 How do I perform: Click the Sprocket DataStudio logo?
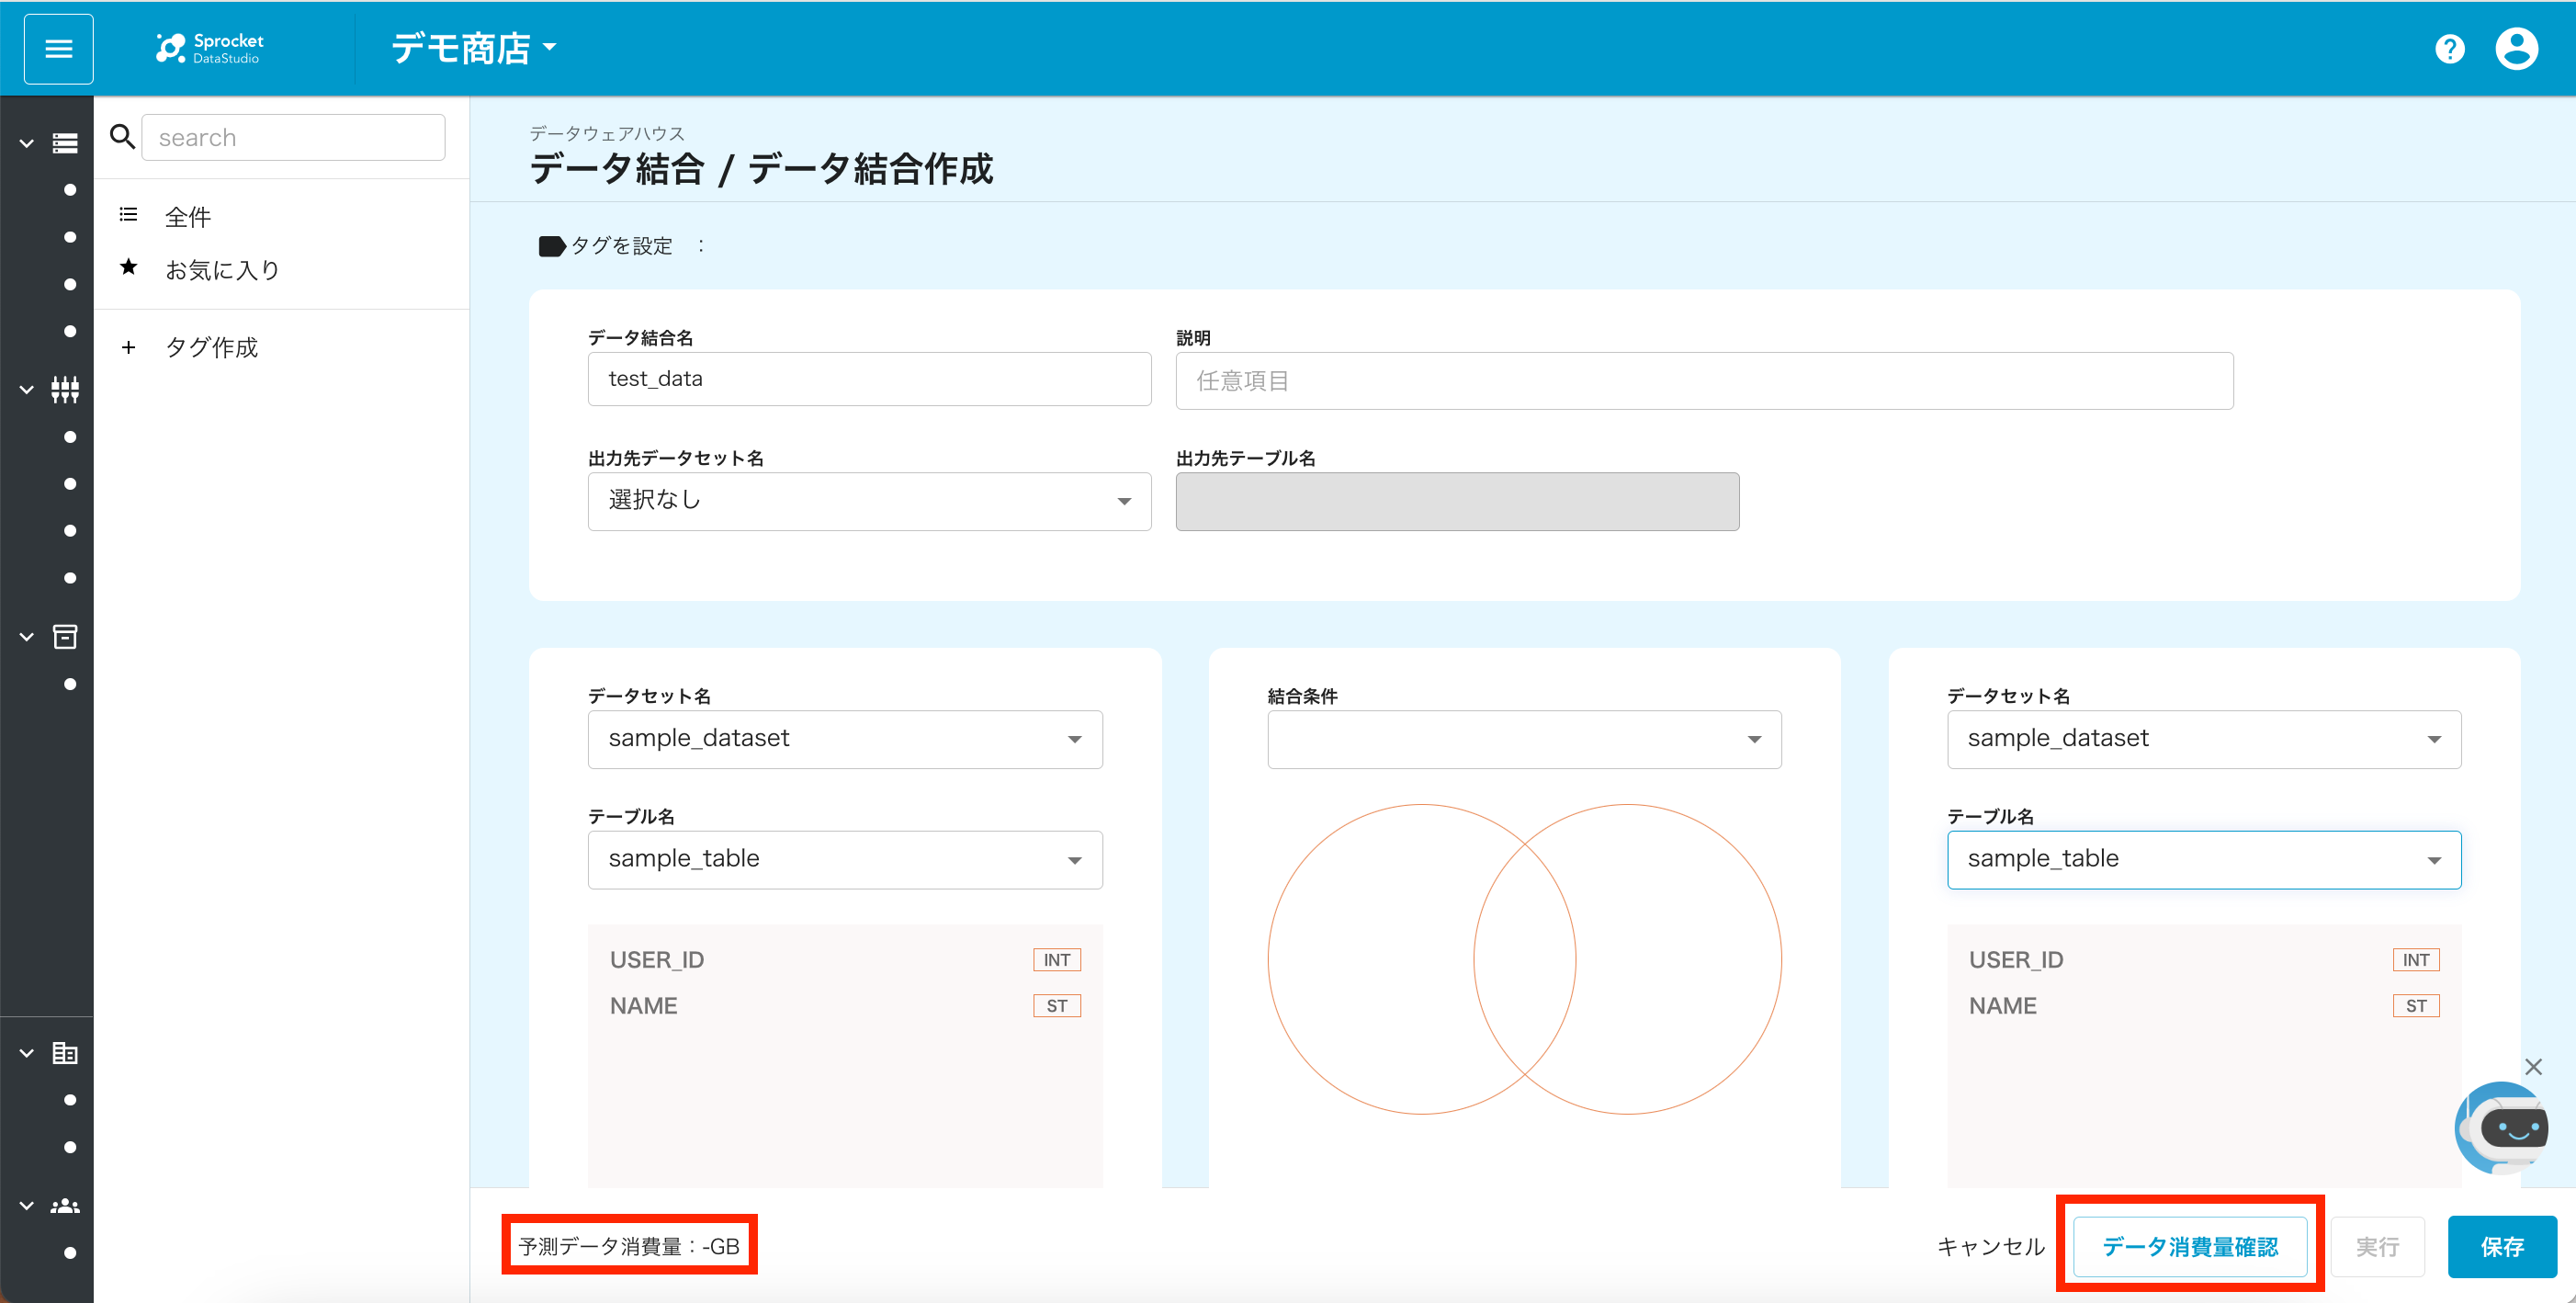click(210, 48)
